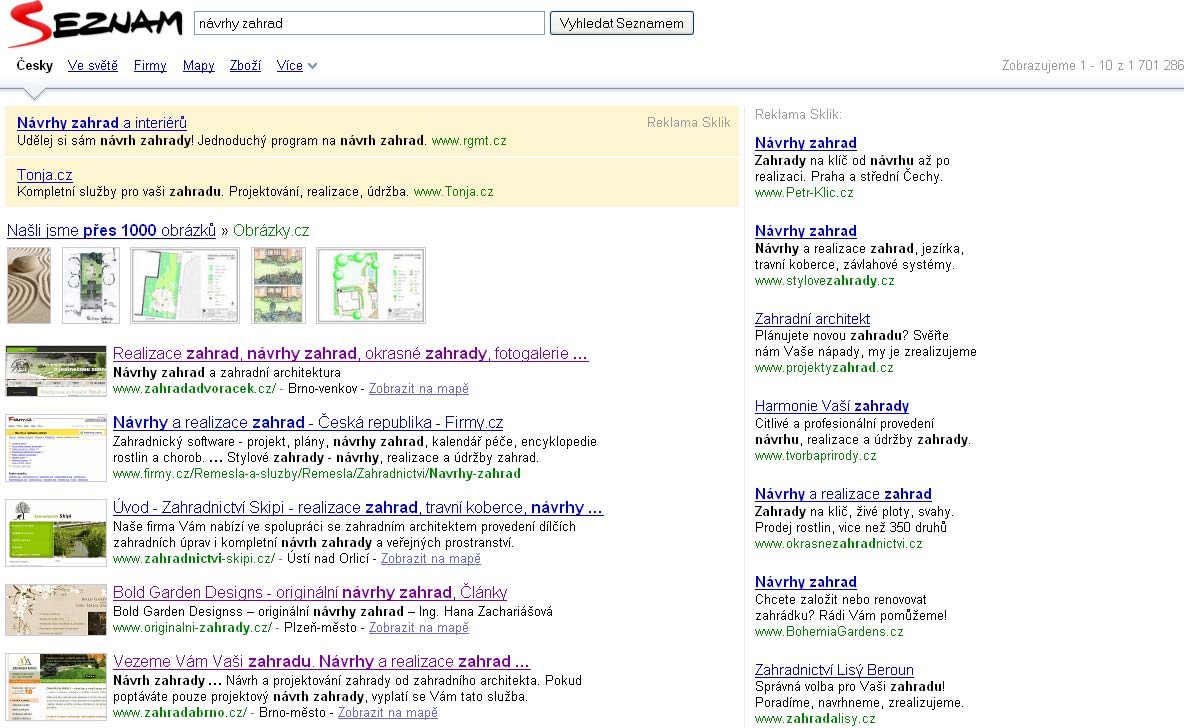Open sidebar ad Návrhy zahrad from stylovezahrady.cz
This screenshot has height=728, width=1184.
pyautogui.click(x=806, y=231)
